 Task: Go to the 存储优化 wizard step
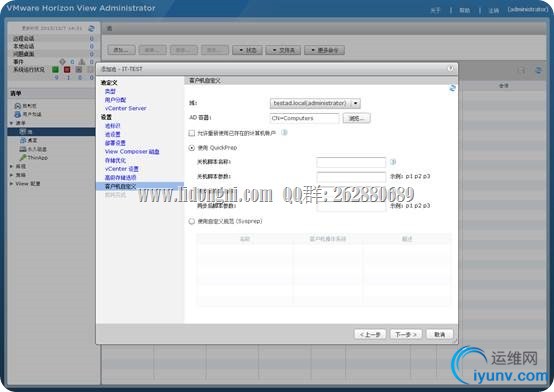(x=115, y=160)
